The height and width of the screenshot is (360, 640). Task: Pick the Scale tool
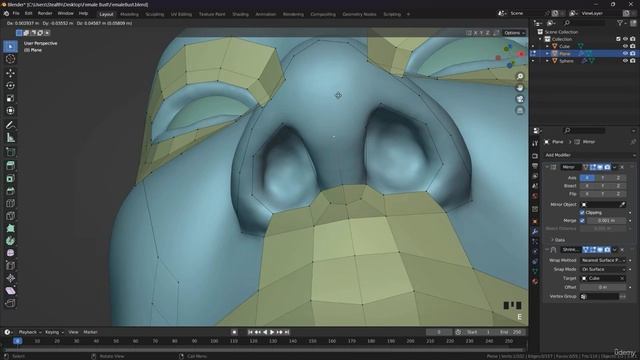click(x=10, y=98)
